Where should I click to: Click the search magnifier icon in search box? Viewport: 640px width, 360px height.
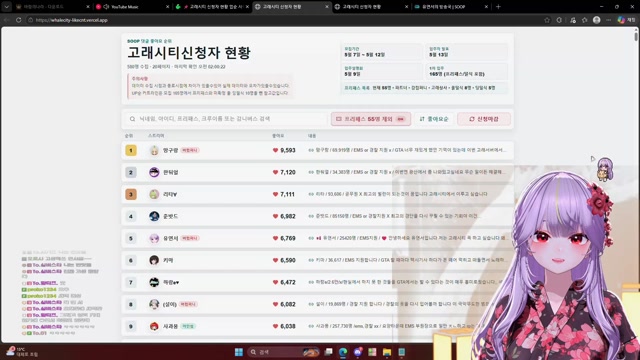click(x=132, y=119)
